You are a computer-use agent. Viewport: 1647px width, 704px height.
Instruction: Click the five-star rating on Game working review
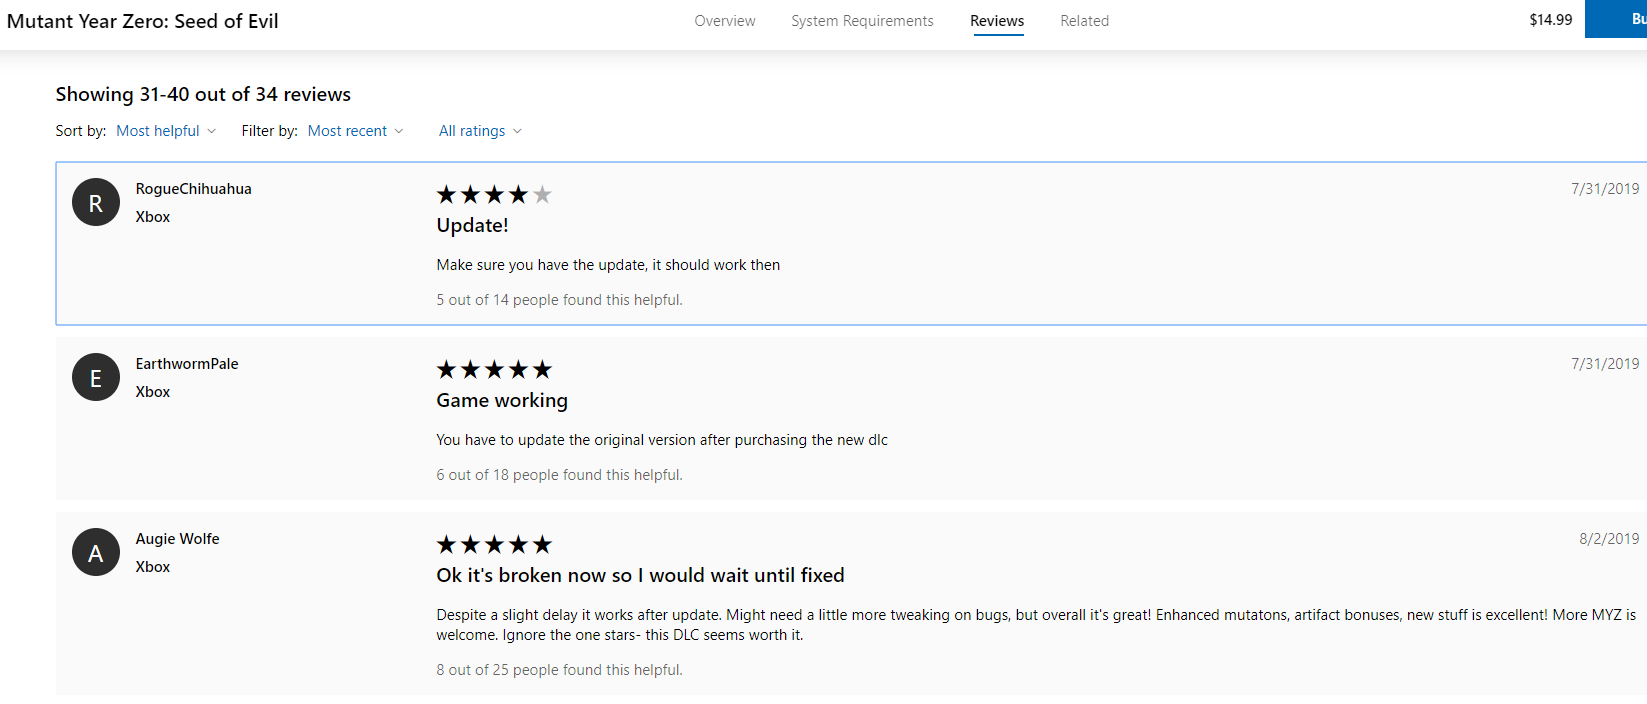pyautogui.click(x=494, y=370)
